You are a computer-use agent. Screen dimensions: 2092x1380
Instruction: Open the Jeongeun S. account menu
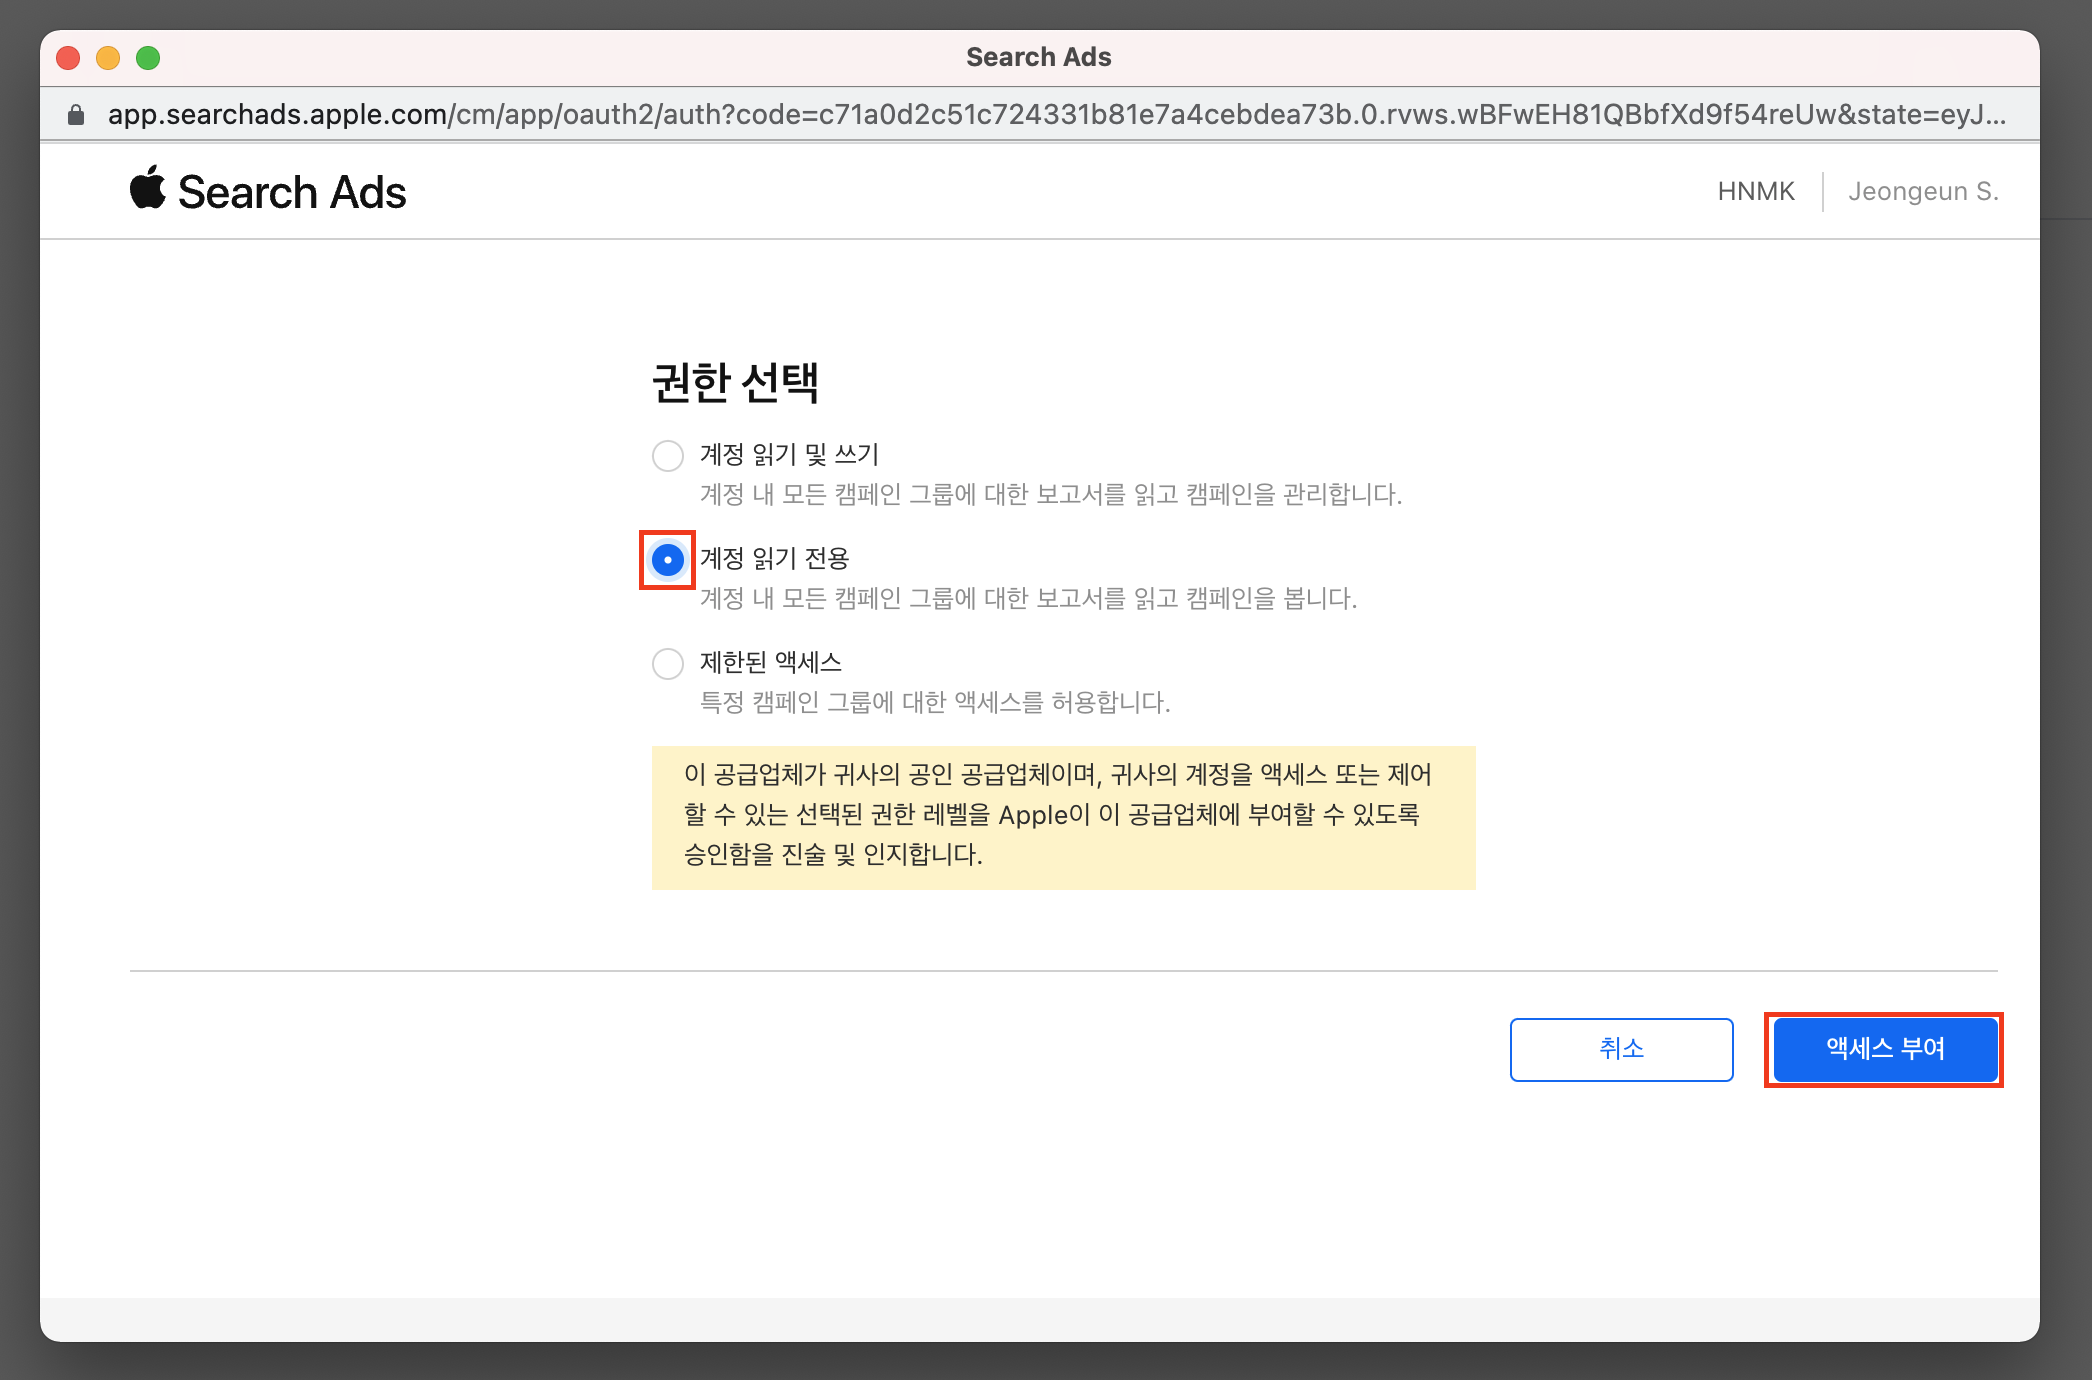1922,191
